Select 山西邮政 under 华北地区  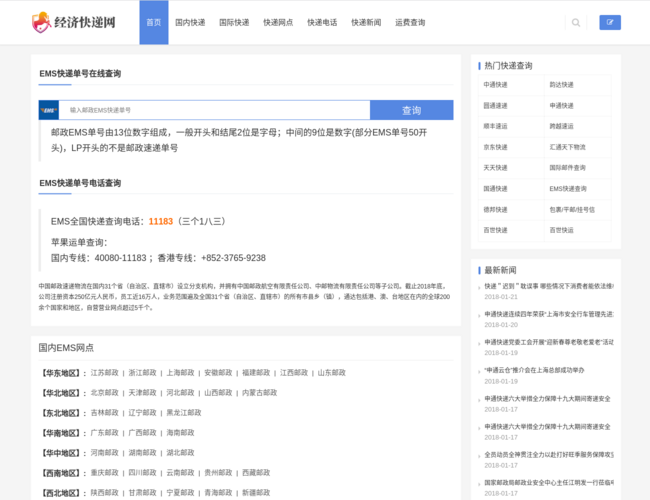[218, 393]
